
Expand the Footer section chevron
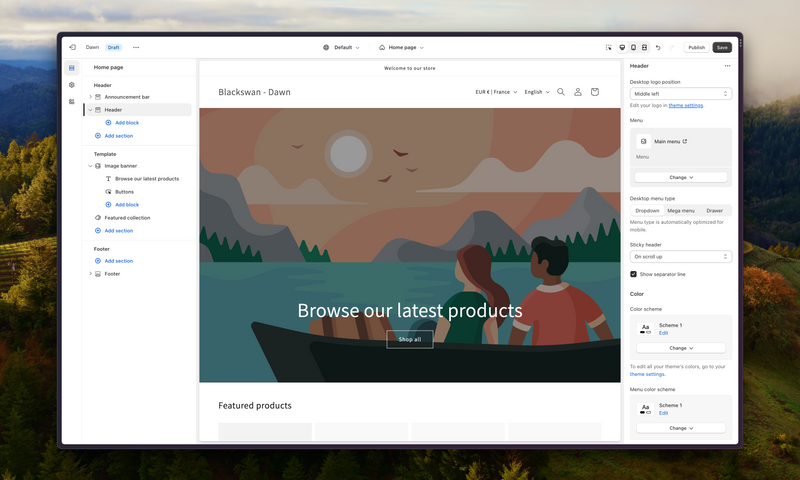tap(90, 274)
